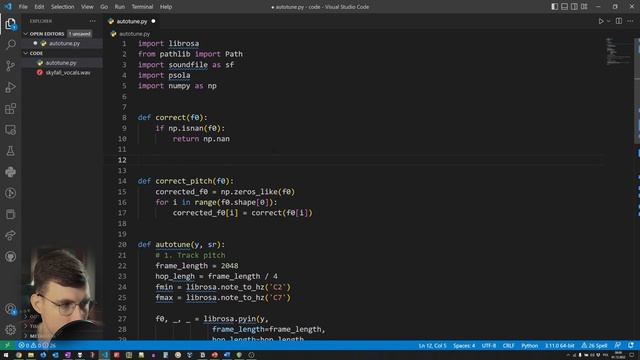The image size is (640, 360).
Task: Split the editor to the right
Action: pyautogui.click(x=619, y=21)
